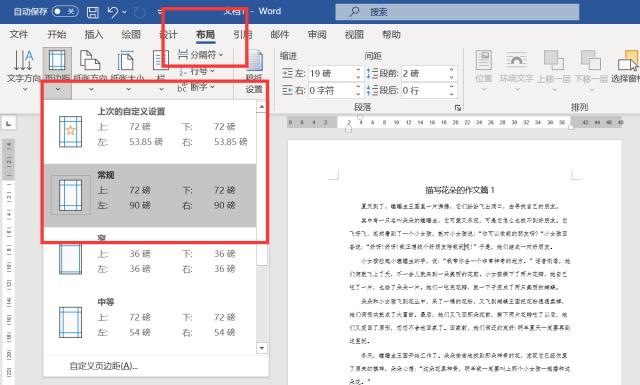Viewport: 640px width, 385px height.
Task: Expand the 分隔符 breaks dropdown
Action: 201,54
